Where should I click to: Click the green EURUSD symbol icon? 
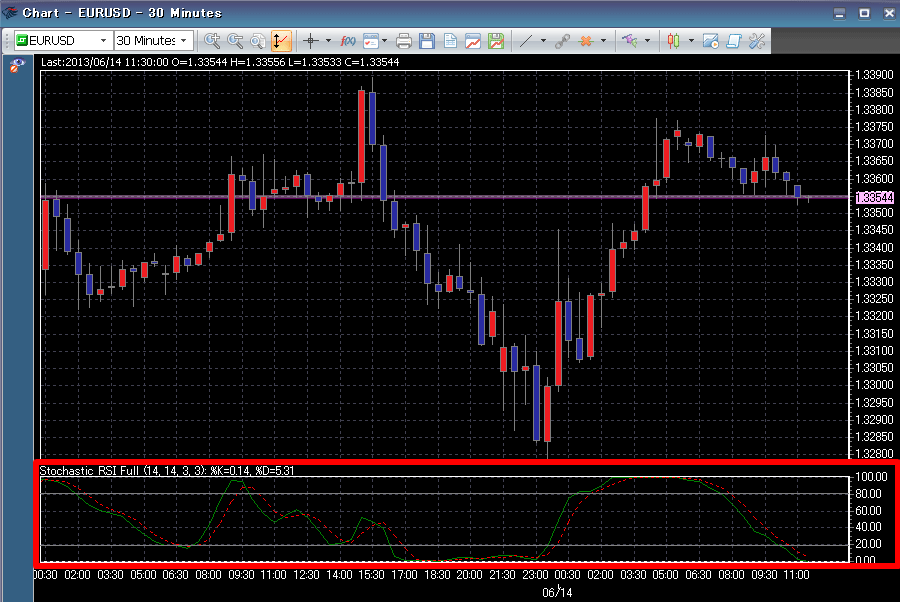coord(22,40)
